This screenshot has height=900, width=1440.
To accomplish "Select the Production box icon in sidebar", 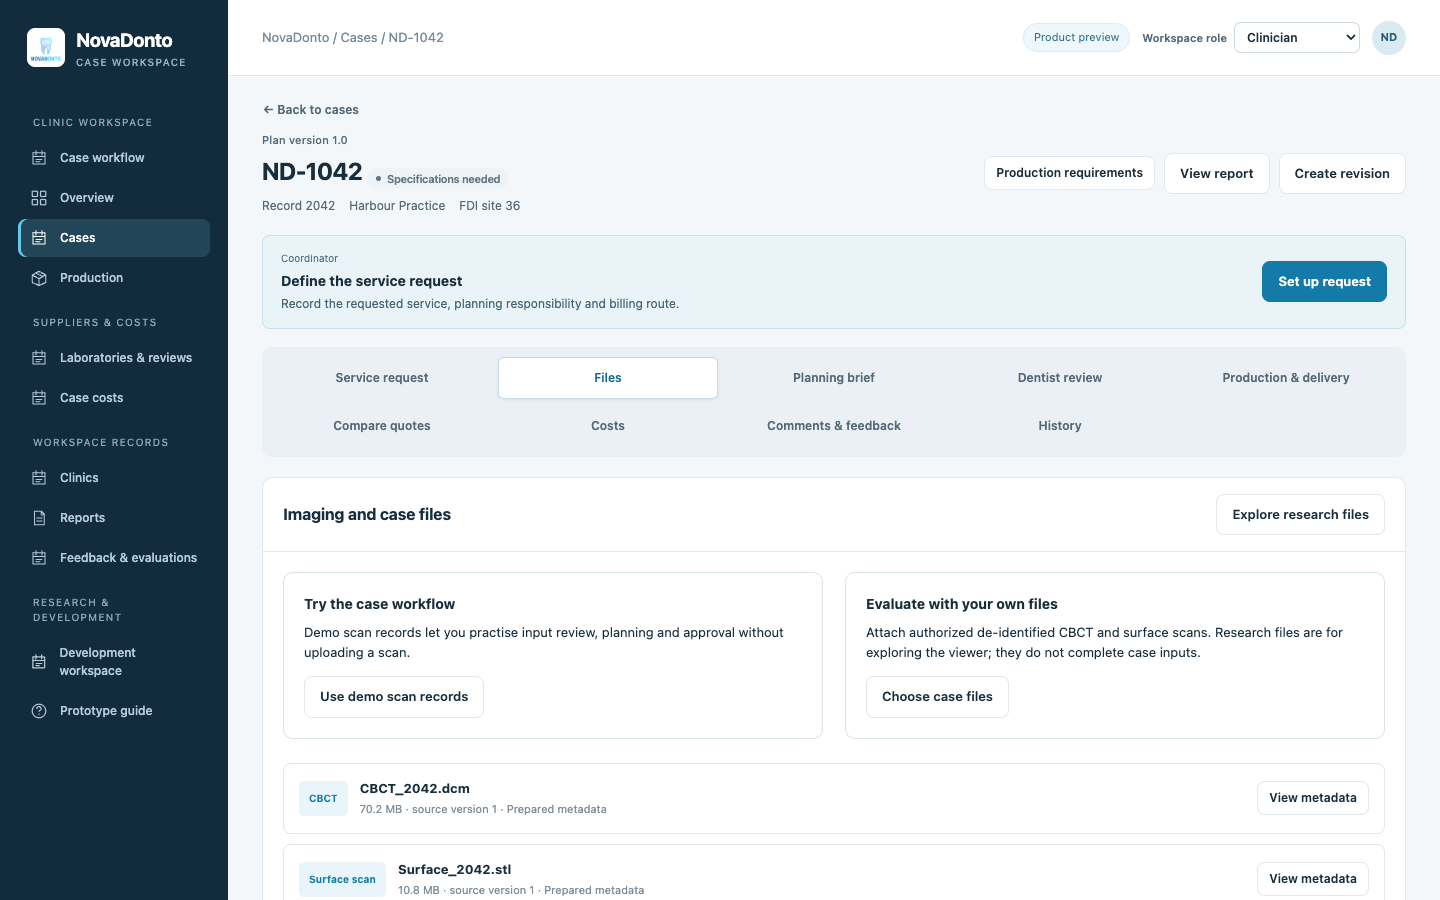I will pos(39,278).
